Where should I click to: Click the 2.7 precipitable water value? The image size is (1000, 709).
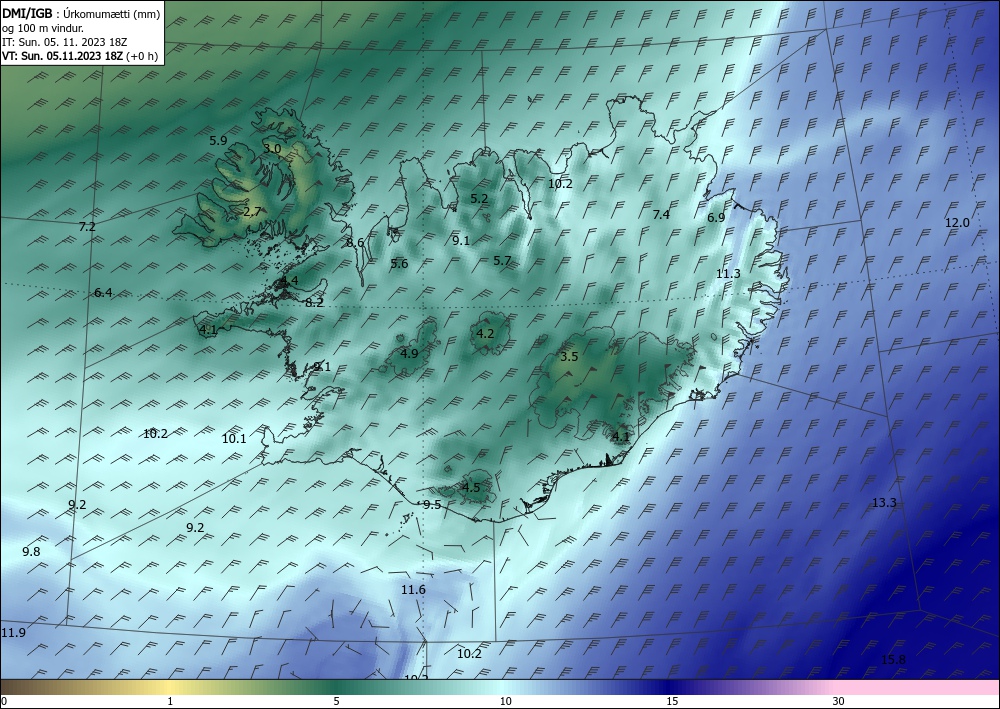[252, 212]
